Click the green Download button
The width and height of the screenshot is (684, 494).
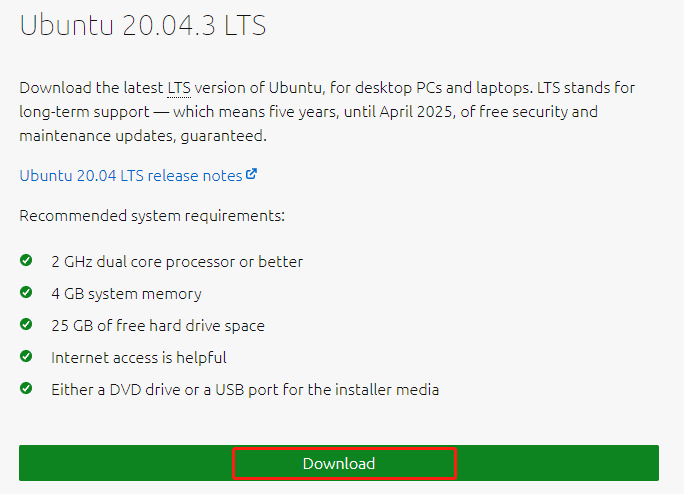coord(339,464)
